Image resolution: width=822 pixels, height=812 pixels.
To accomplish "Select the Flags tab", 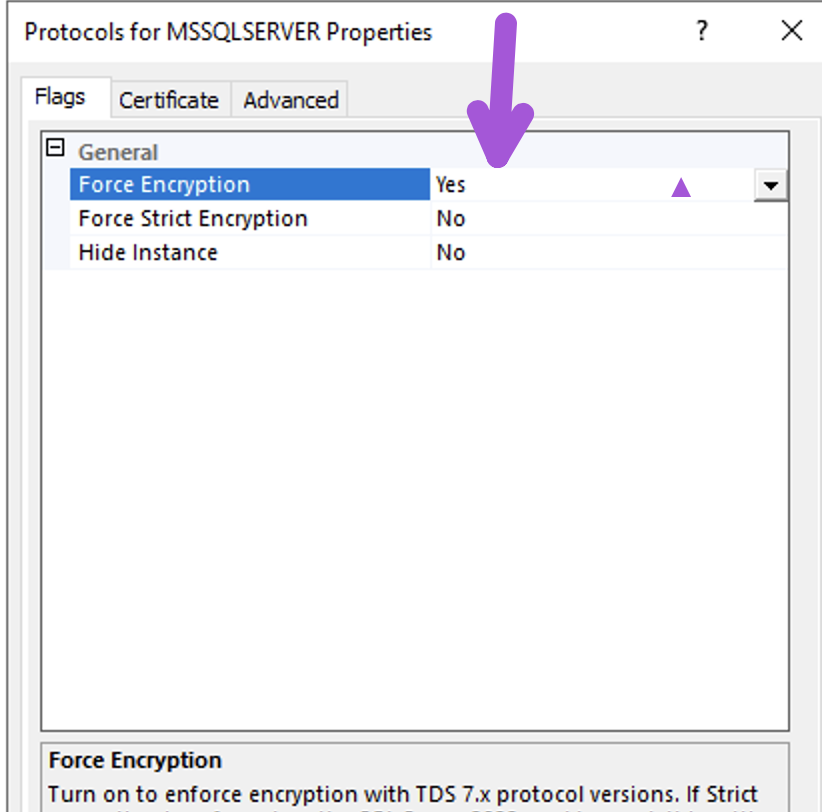I will 60,97.
